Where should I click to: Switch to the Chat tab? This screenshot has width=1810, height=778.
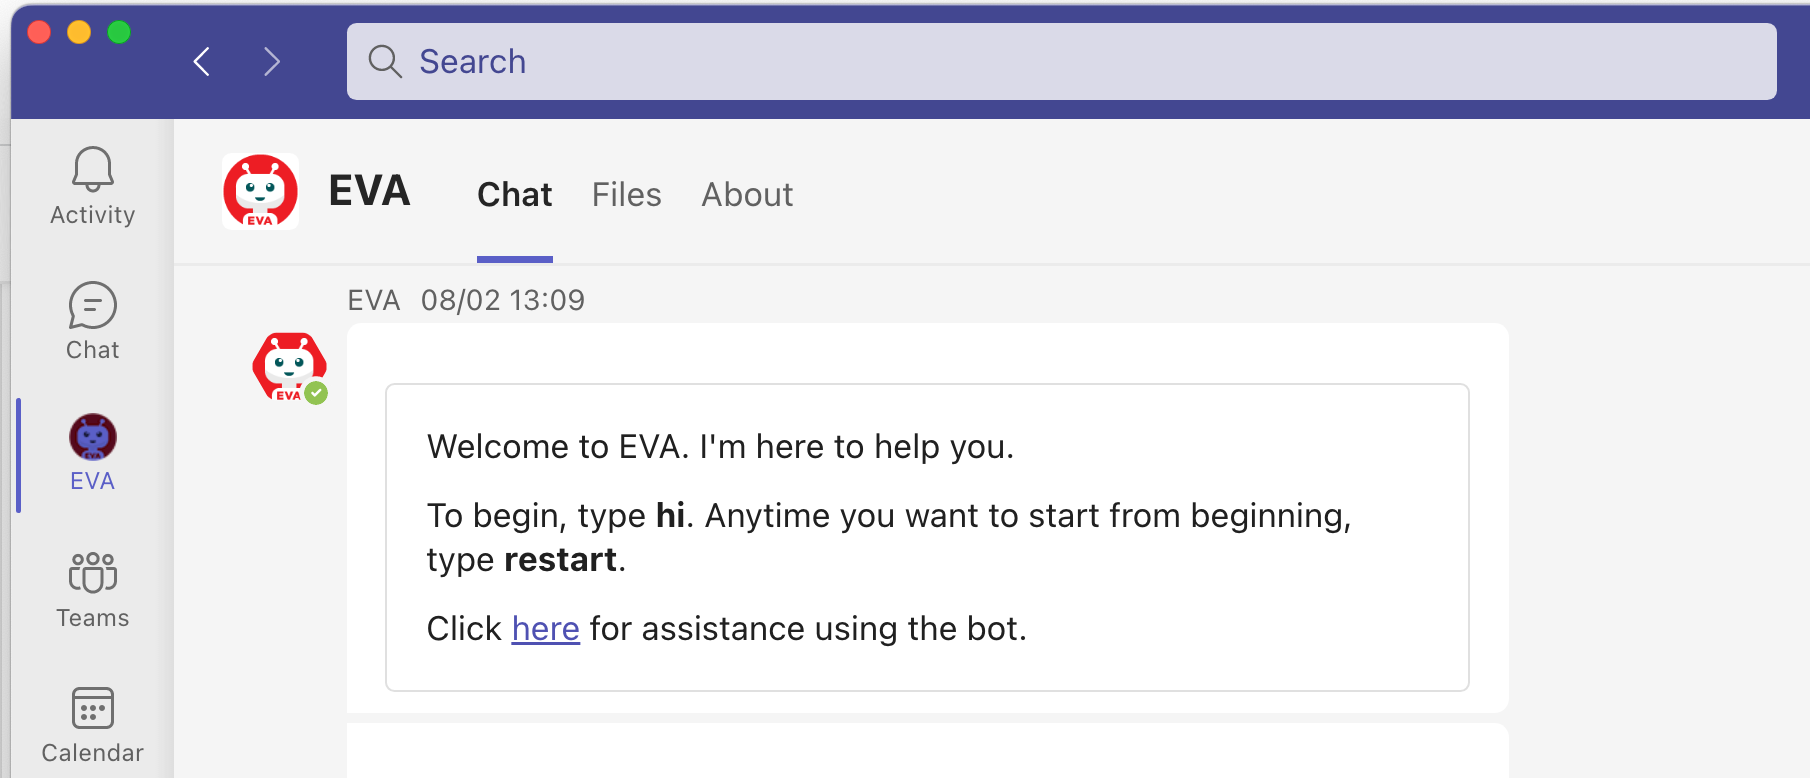click(514, 194)
